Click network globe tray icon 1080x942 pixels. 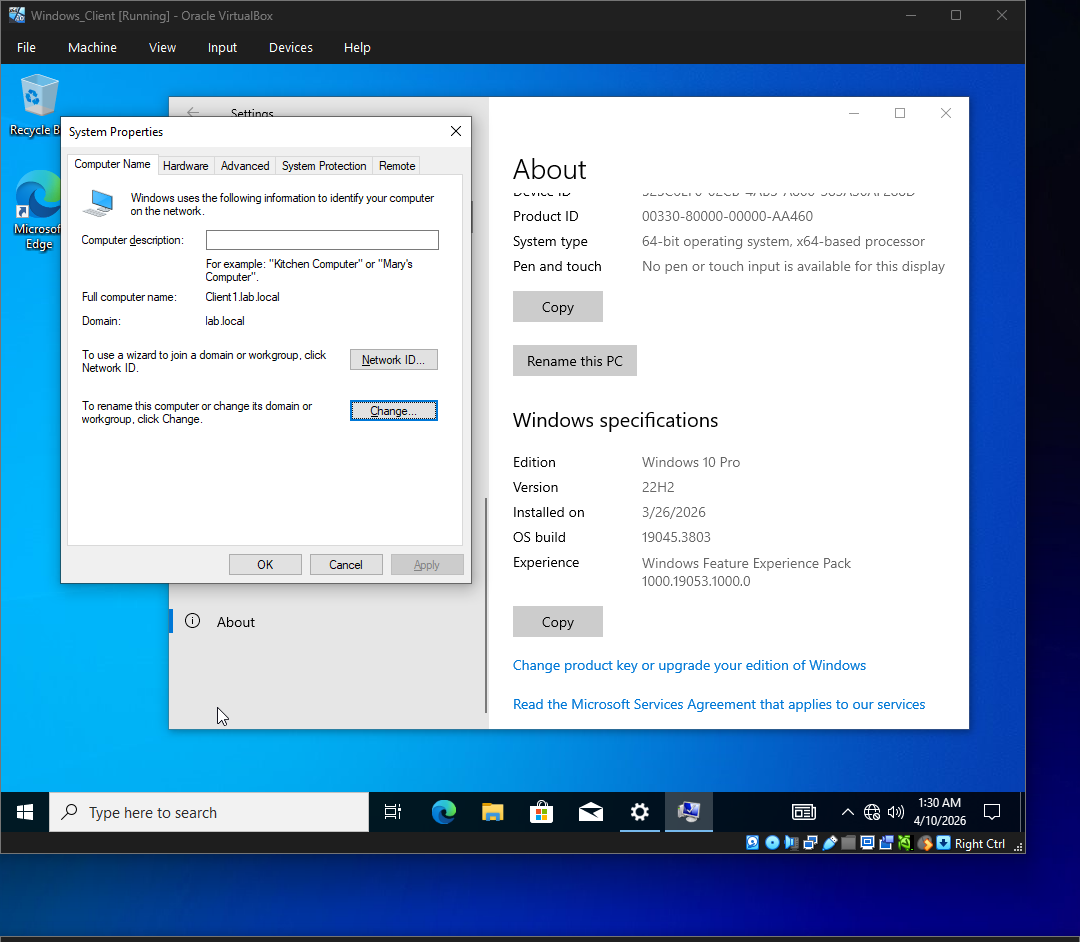tap(872, 813)
